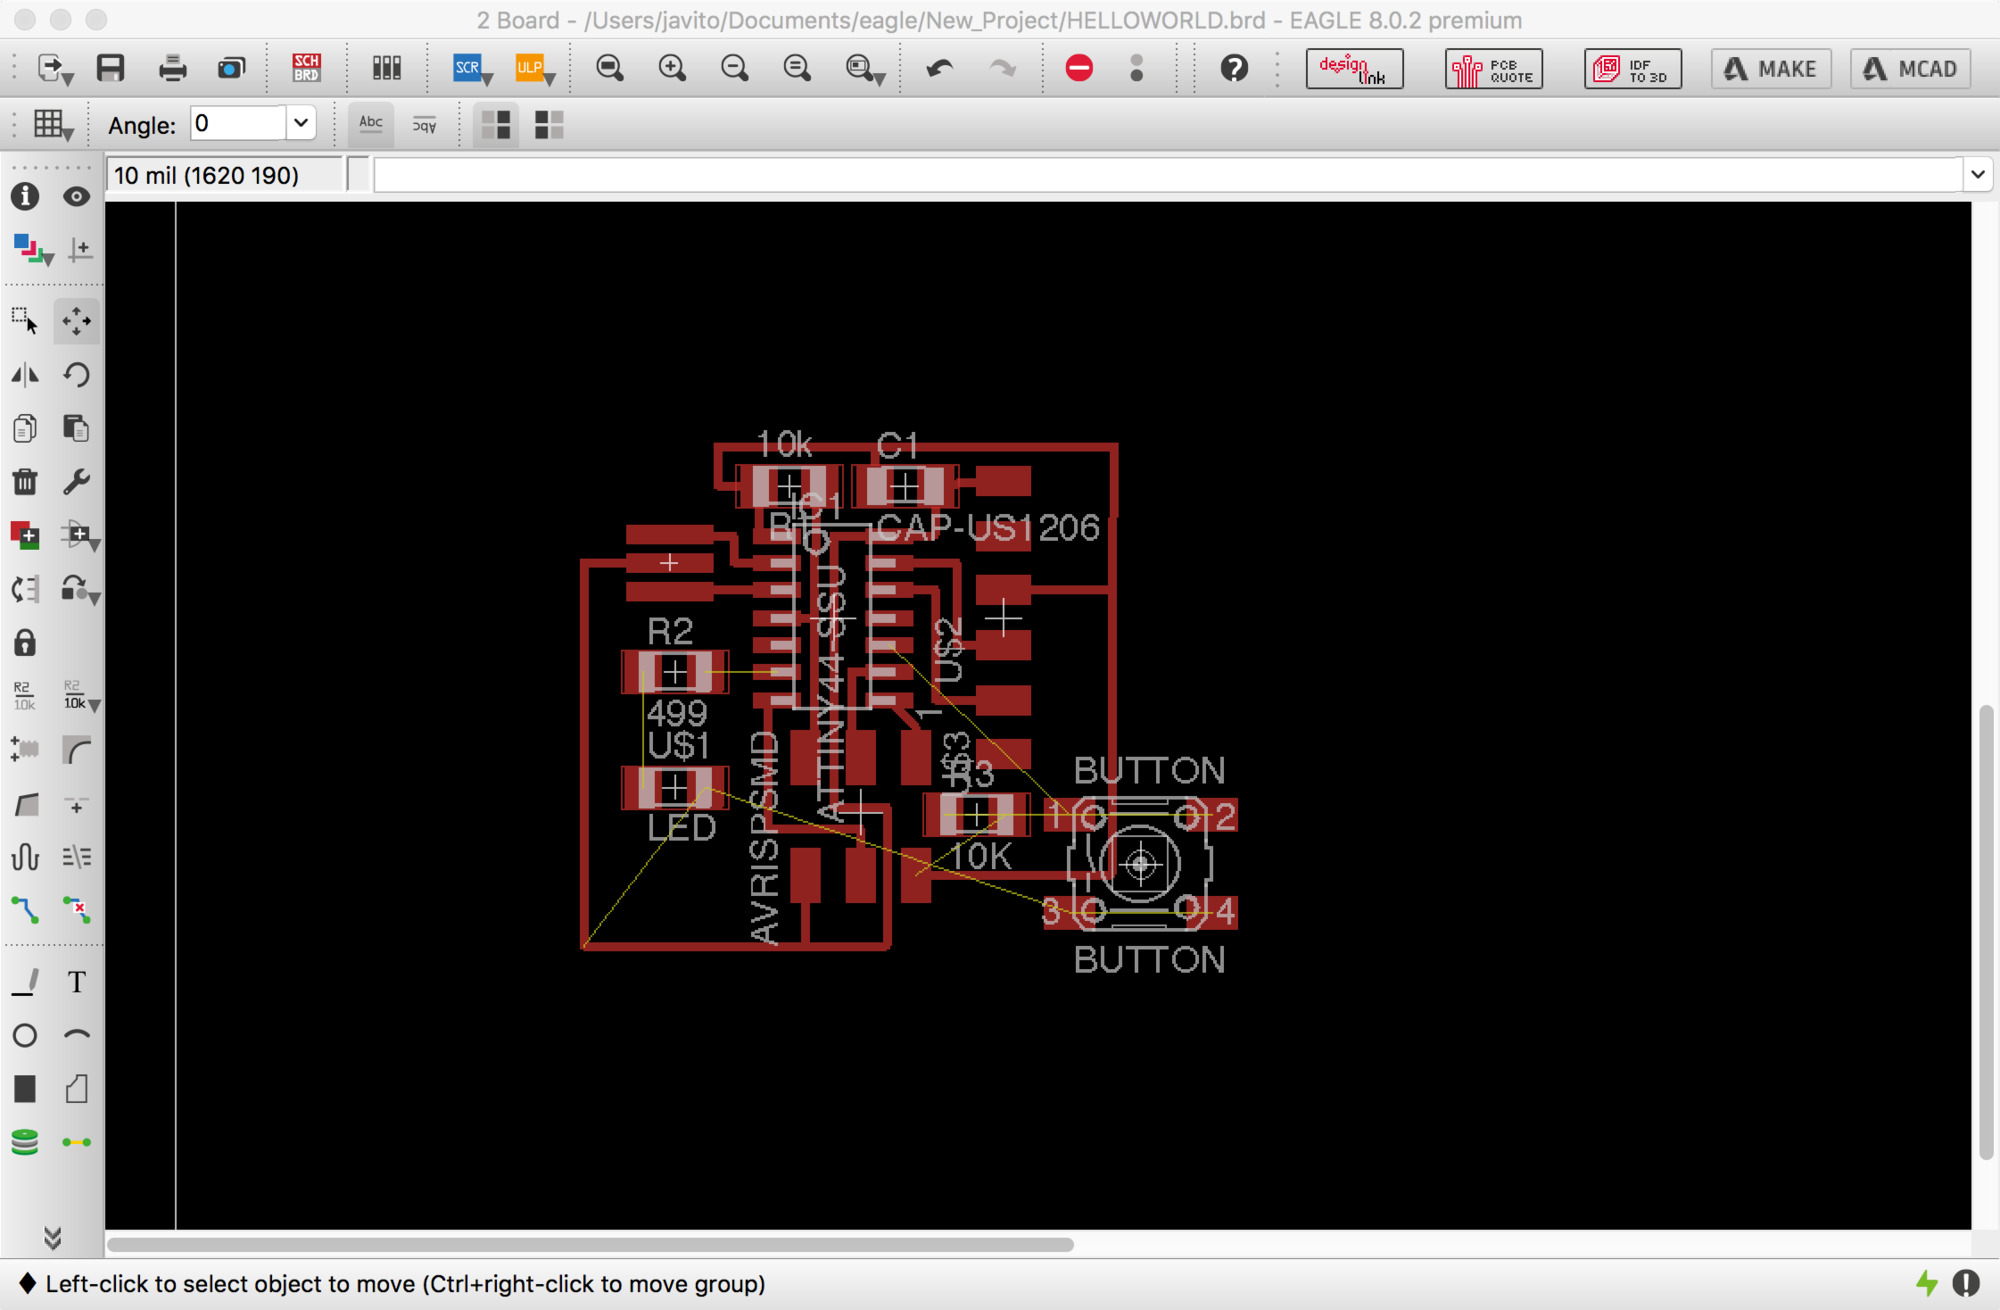
Task: Select the Route airwire tool
Action: click(25, 910)
